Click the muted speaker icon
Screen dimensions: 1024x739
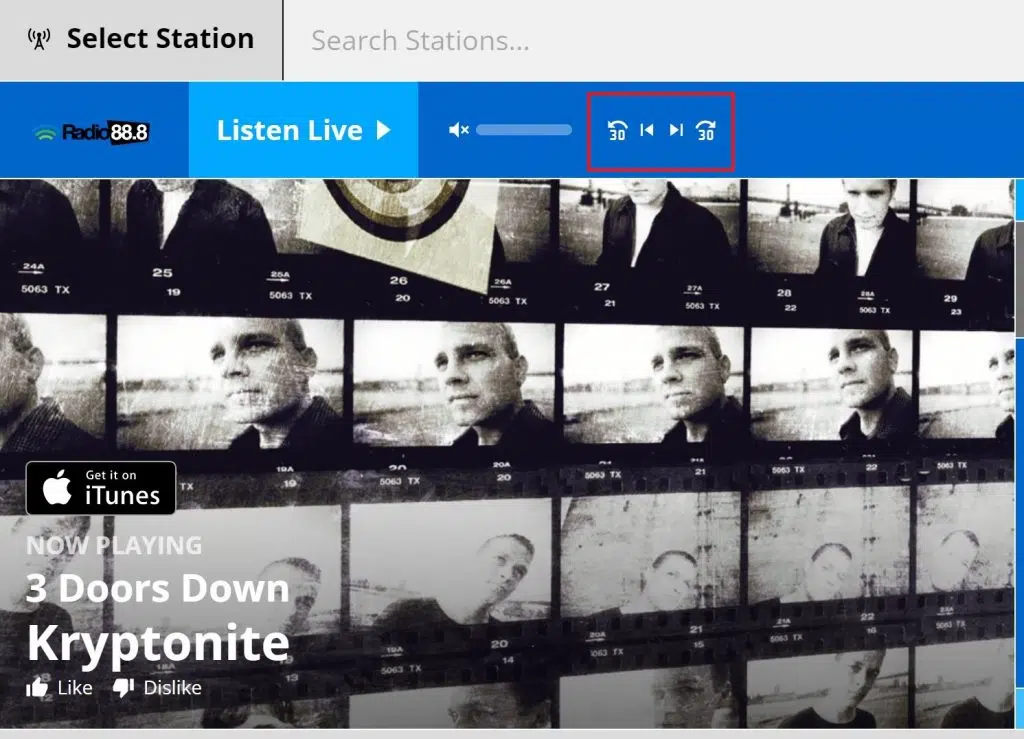(458, 130)
